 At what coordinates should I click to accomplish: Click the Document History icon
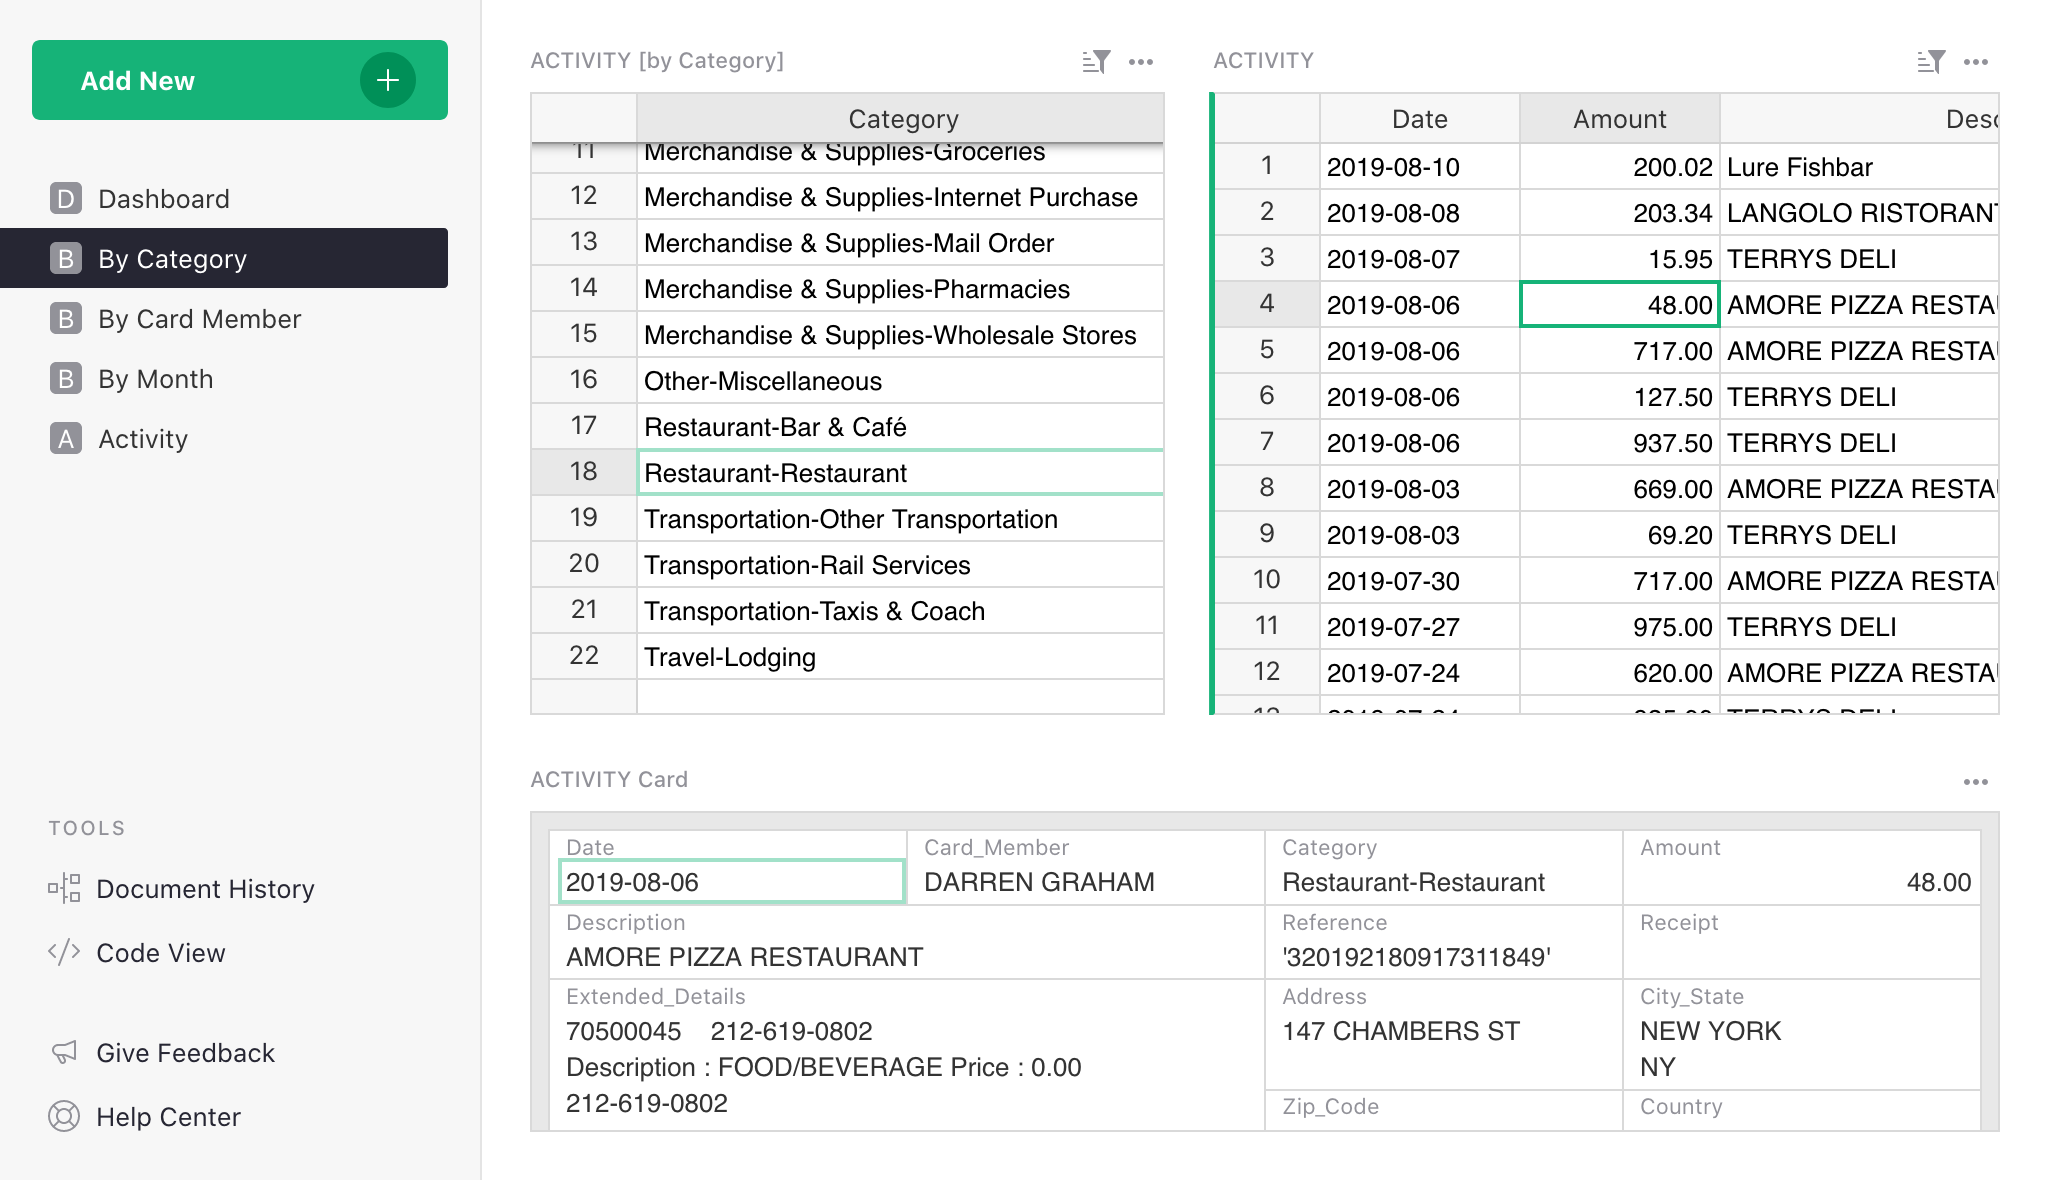coord(64,888)
